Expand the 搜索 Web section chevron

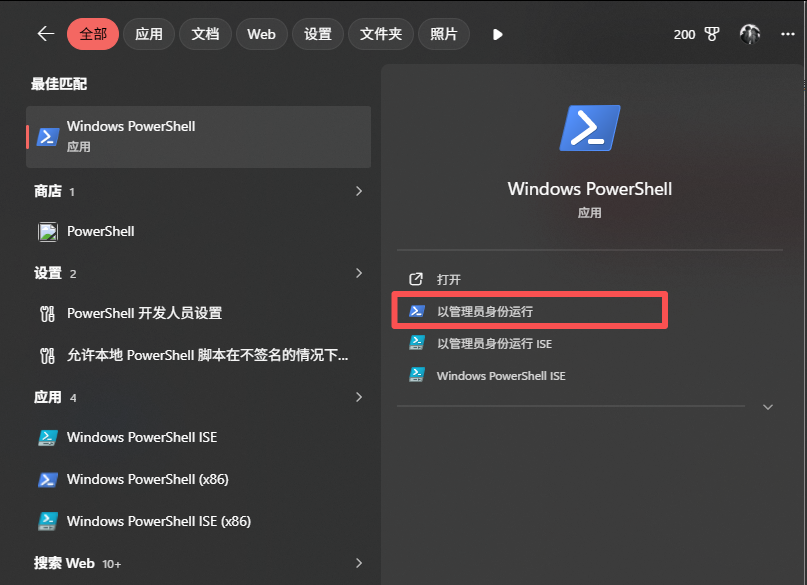point(359,563)
